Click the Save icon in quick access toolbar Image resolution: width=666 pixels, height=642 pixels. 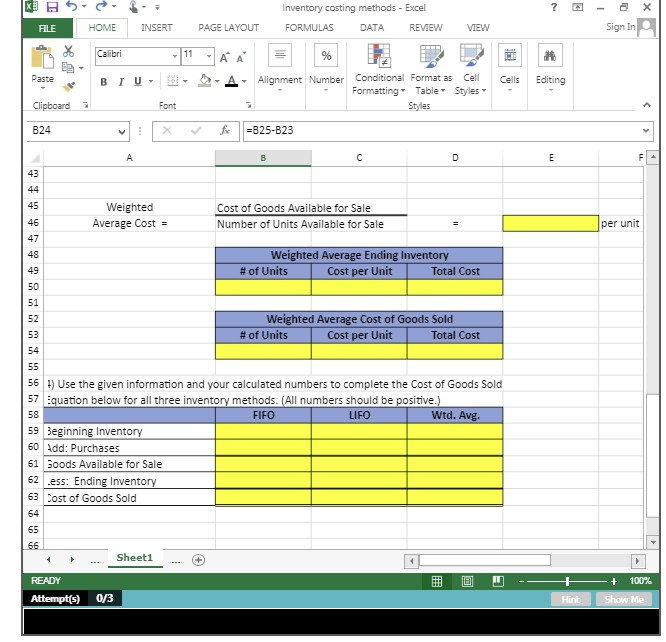[52, 7]
